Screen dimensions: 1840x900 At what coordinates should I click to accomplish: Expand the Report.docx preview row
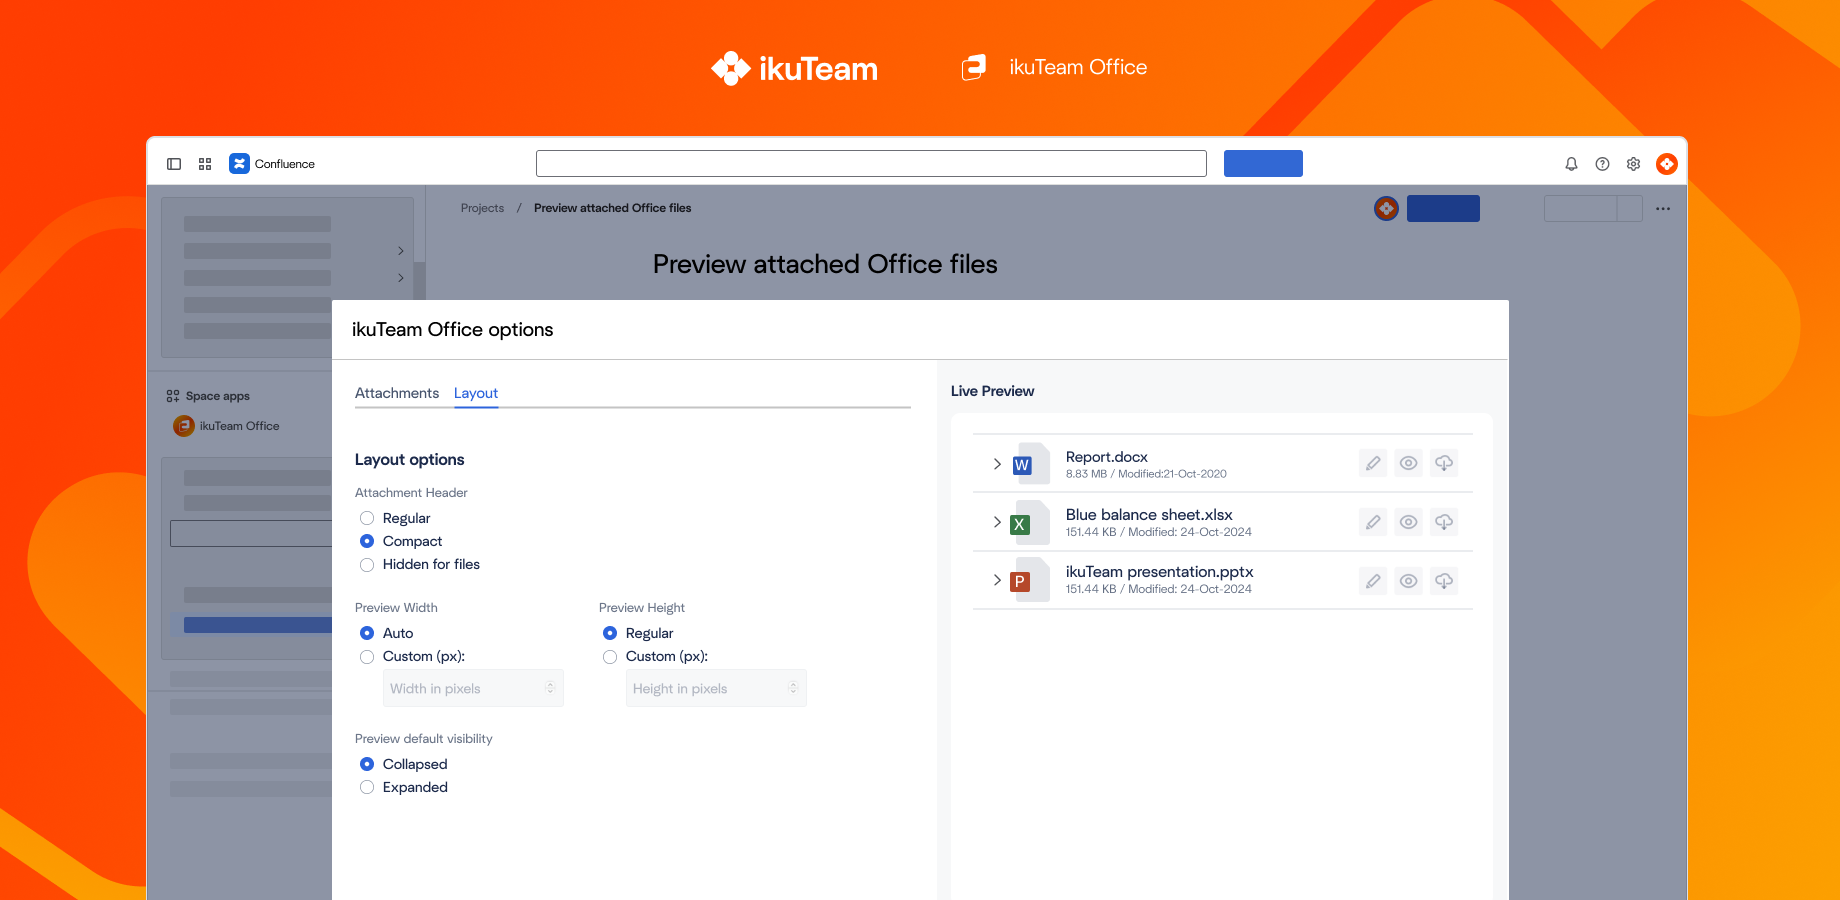click(x=996, y=463)
